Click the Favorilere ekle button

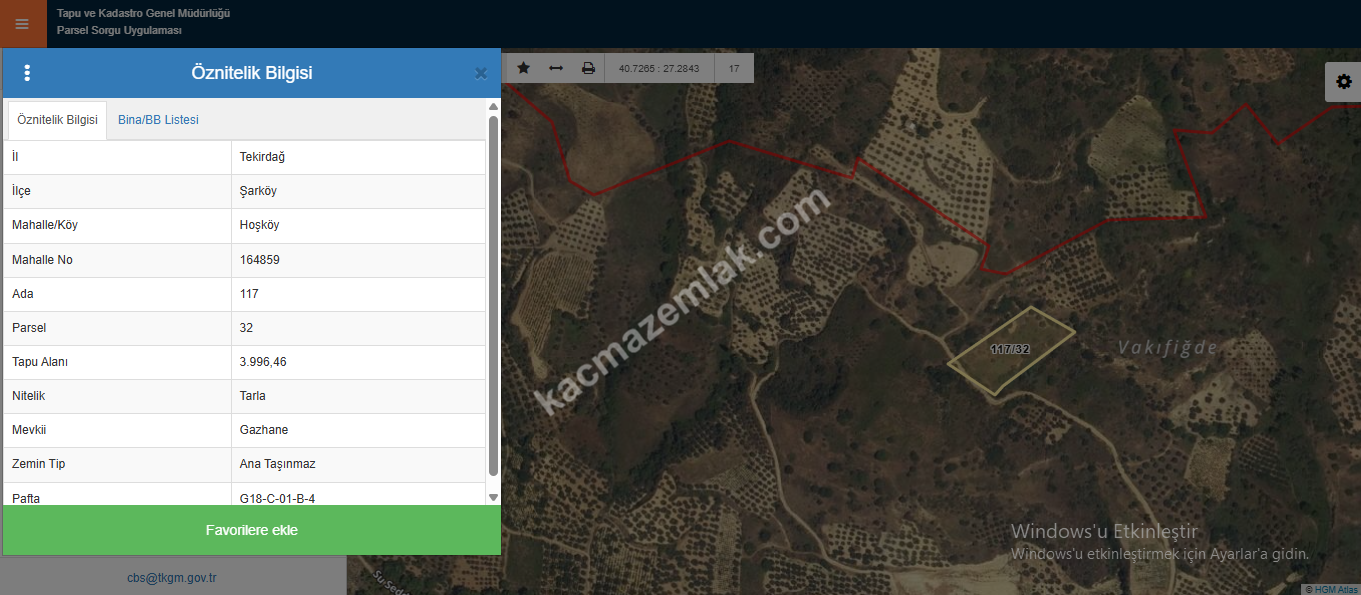tap(251, 530)
